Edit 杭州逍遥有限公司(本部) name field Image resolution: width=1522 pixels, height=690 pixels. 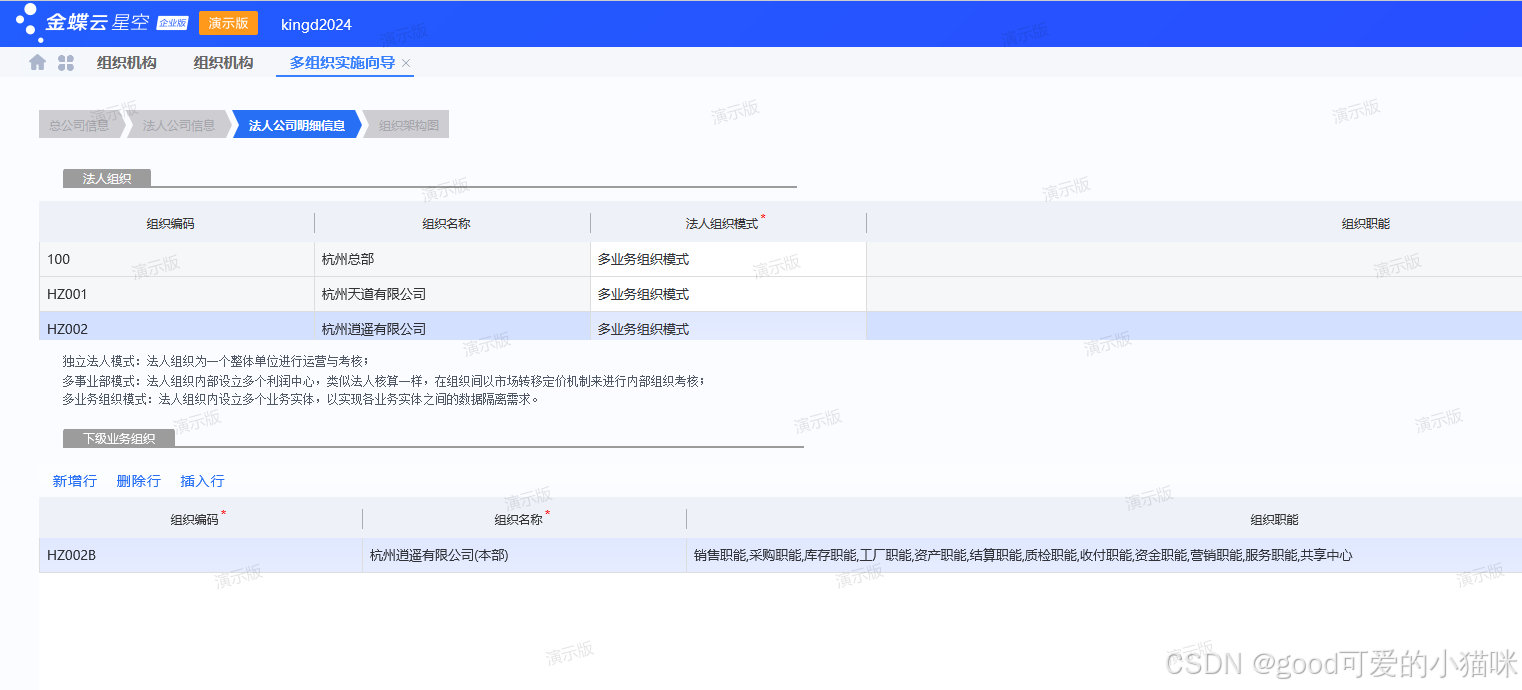tap(524, 555)
